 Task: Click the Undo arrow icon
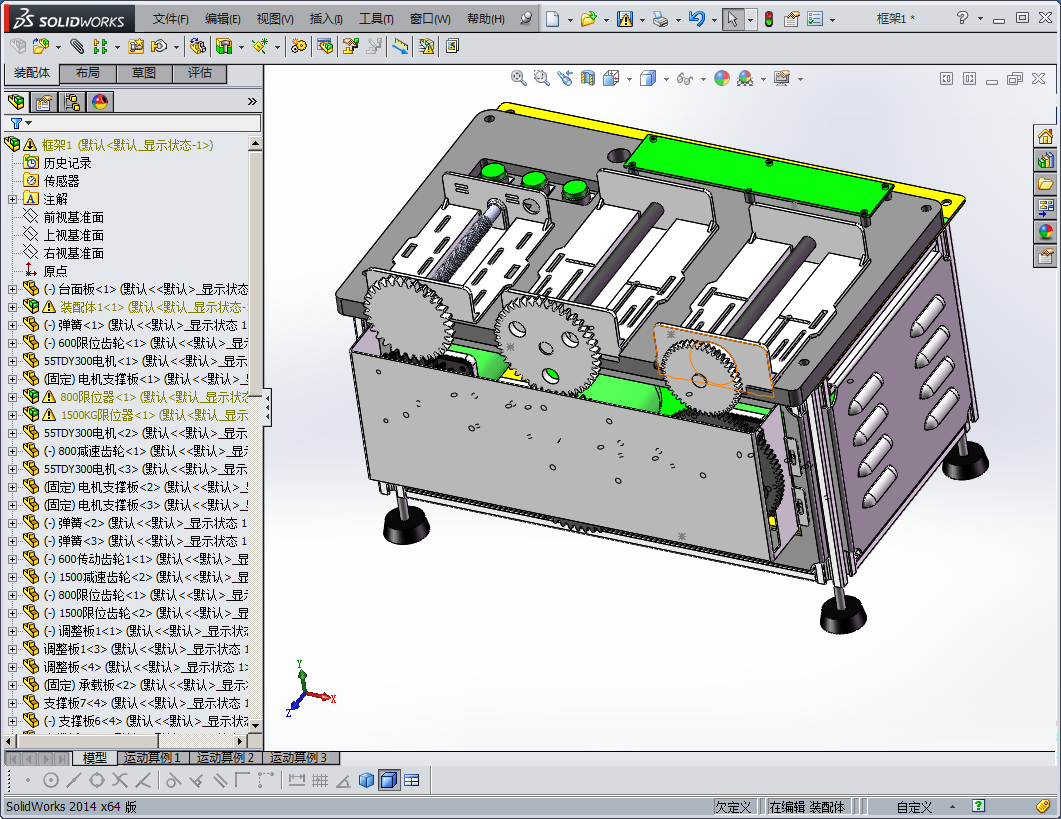point(696,19)
